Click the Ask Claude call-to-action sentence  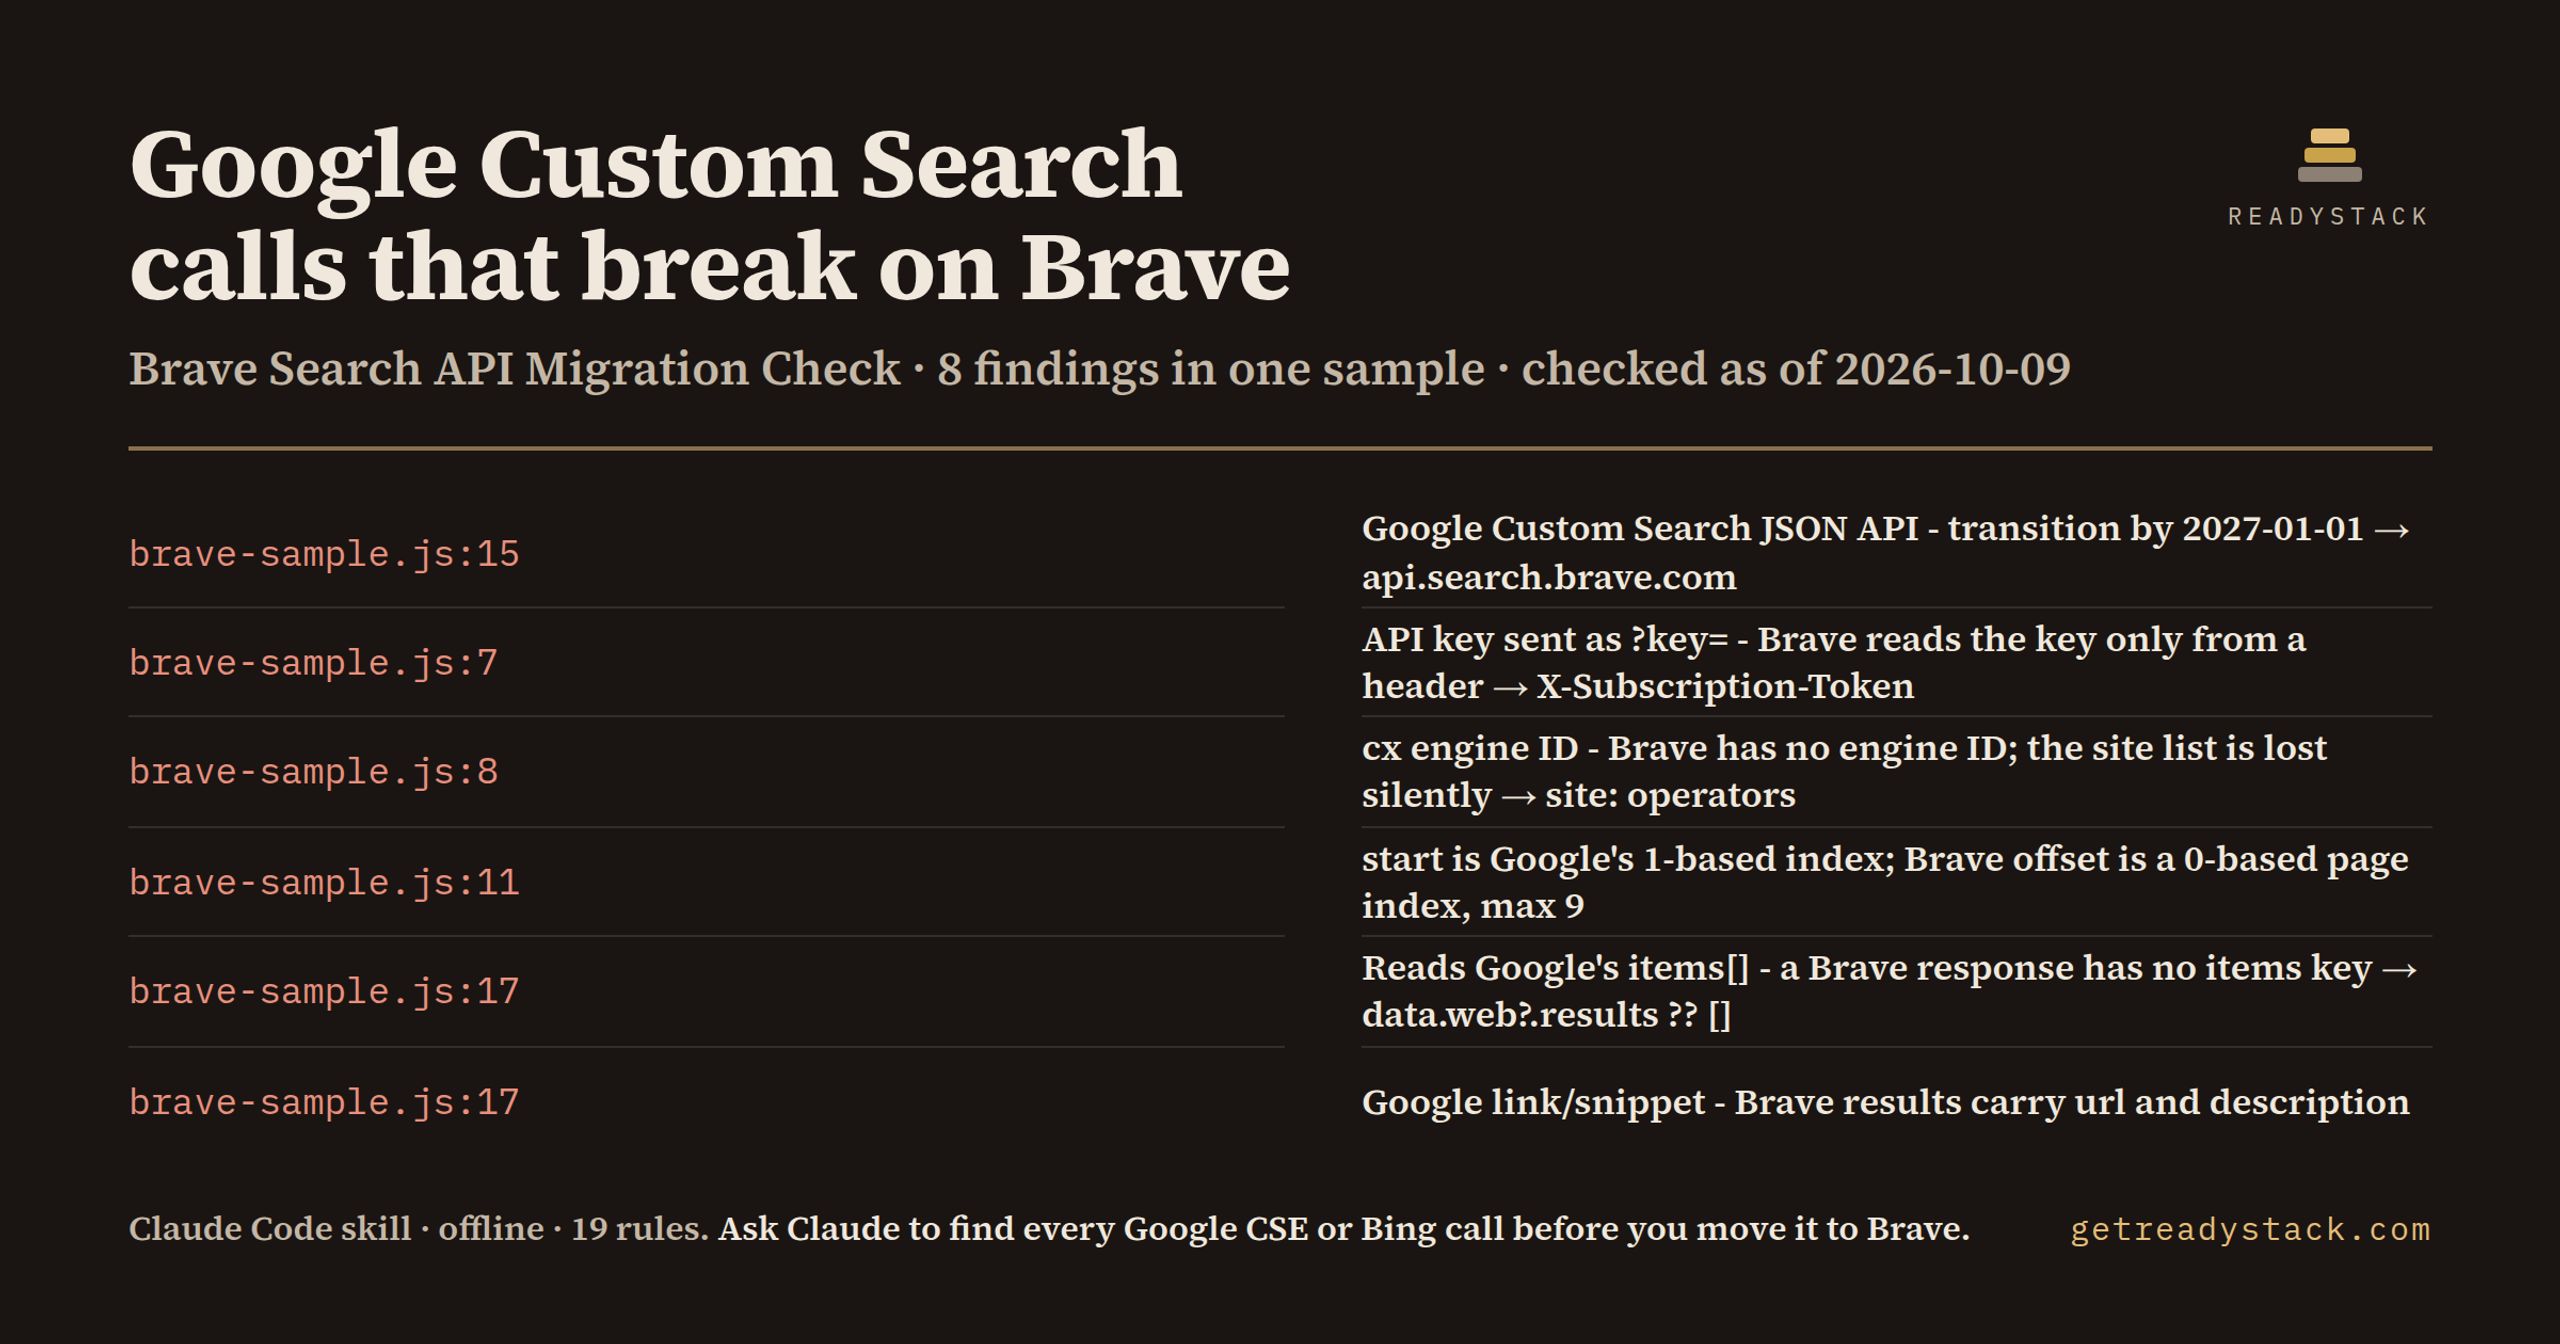coord(1343,1229)
